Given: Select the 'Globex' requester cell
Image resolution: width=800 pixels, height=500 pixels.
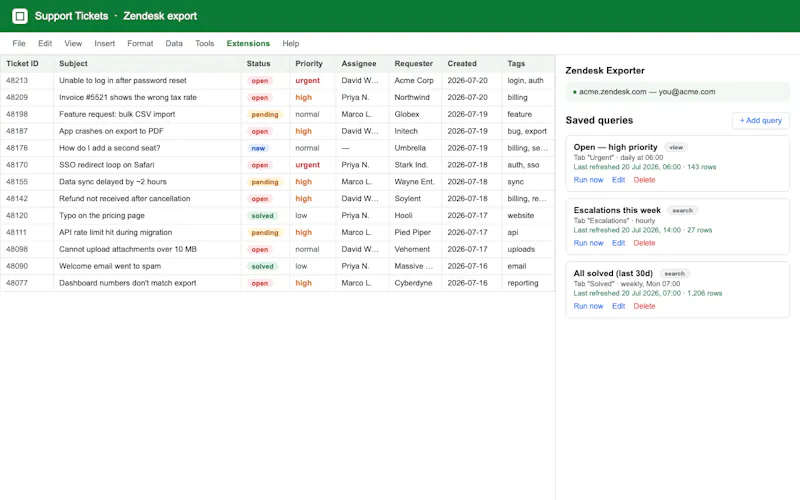Looking at the screenshot, I should click(415, 114).
